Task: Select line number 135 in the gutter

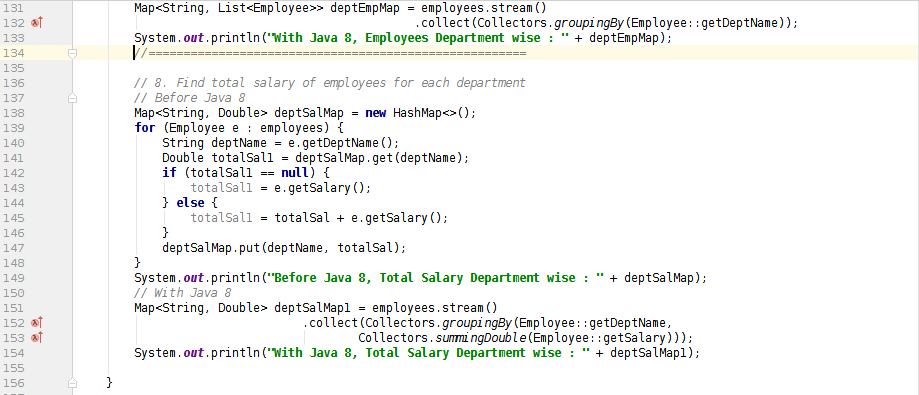Action: (14, 68)
